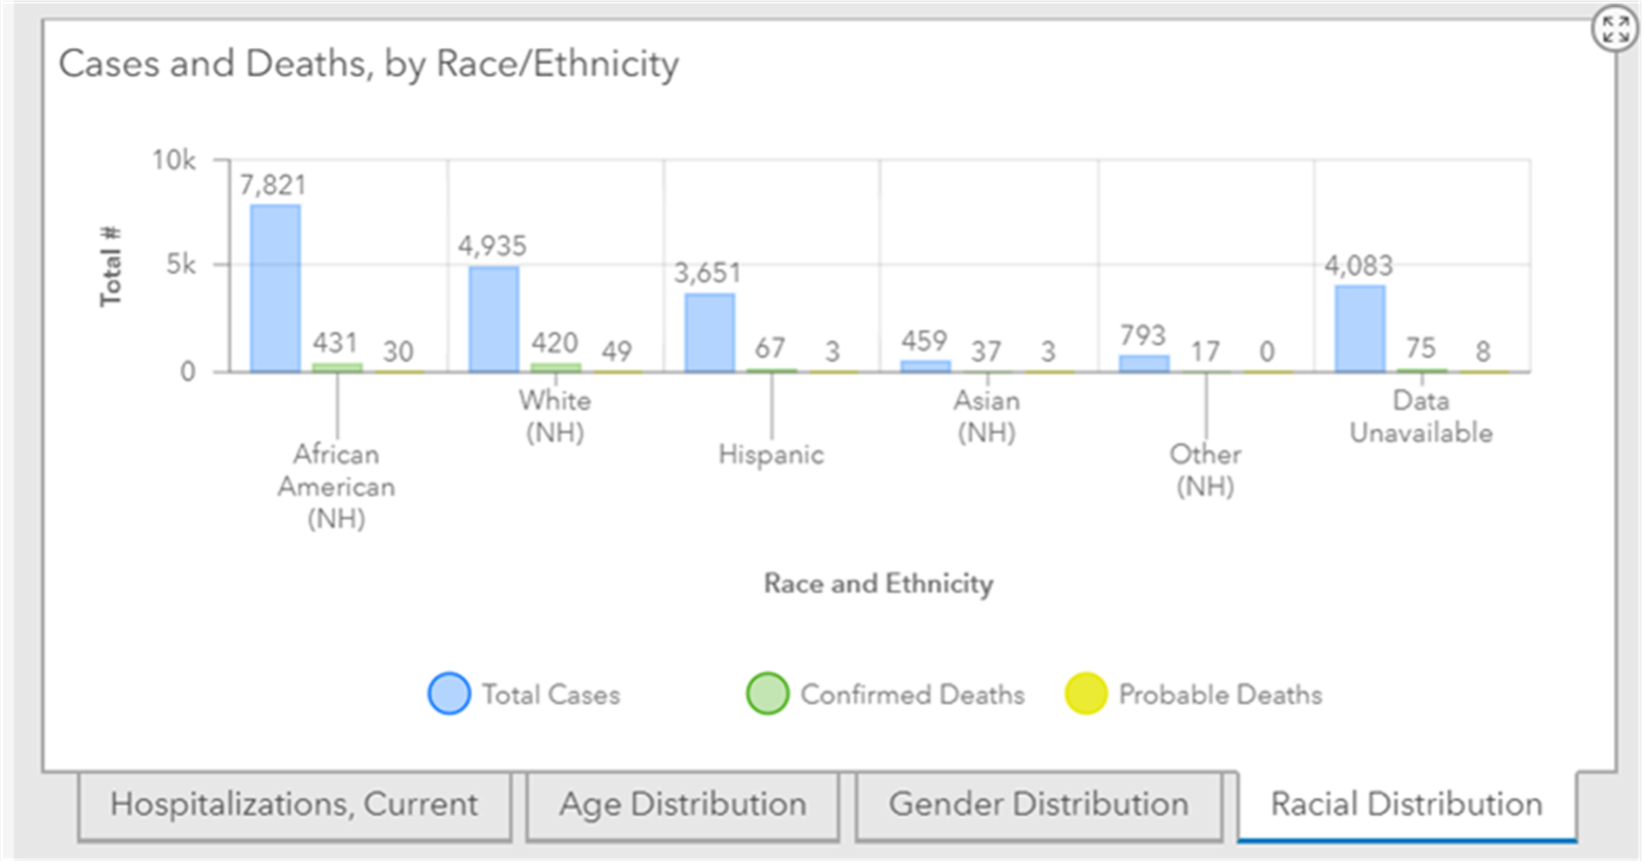Image resolution: width=1646 pixels, height=865 pixels.
Task: Select the Asian (NH) total cases bar
Action: coord(926,367)
